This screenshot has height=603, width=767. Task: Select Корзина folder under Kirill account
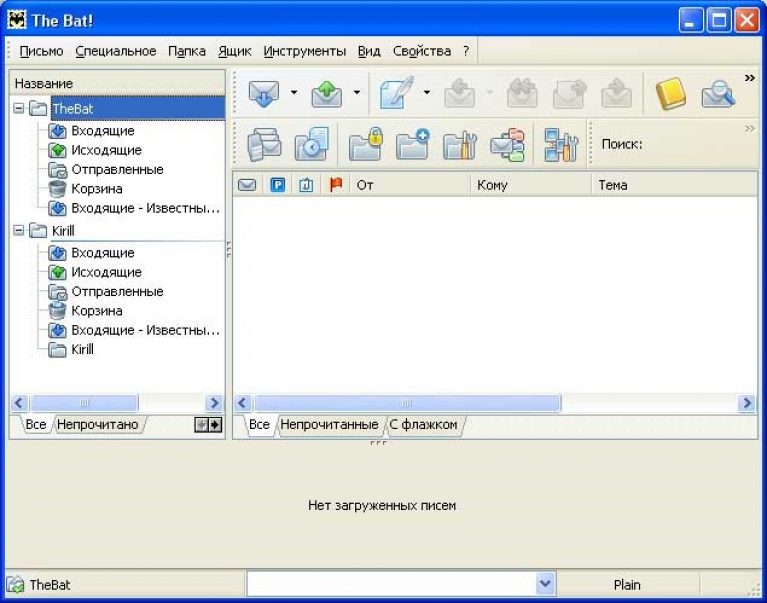(96, 311)
